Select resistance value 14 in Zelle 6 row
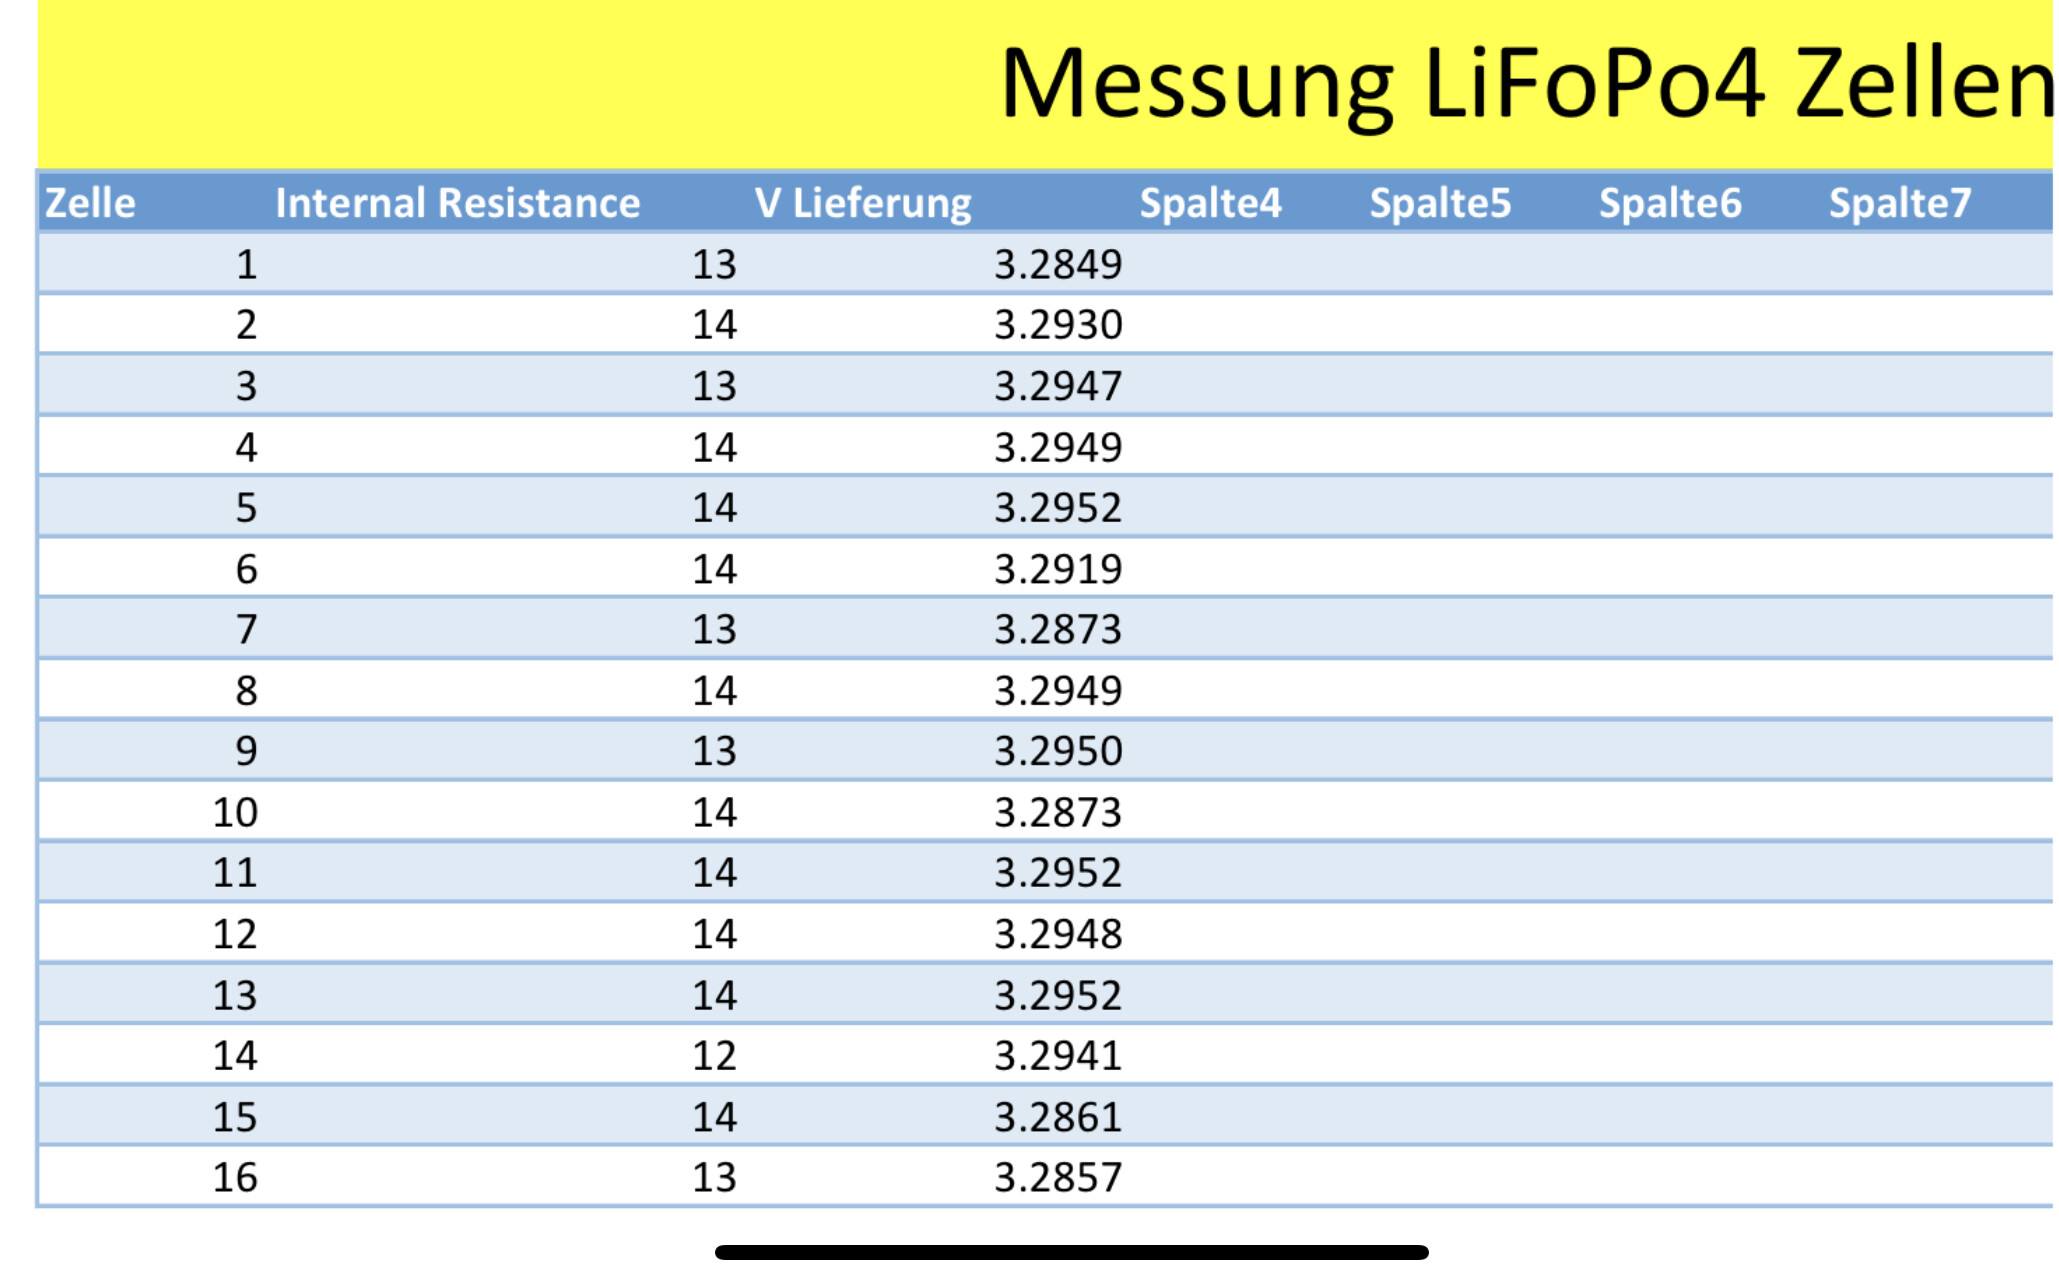The image size is (2059, 1284). (x=714, y=569)
